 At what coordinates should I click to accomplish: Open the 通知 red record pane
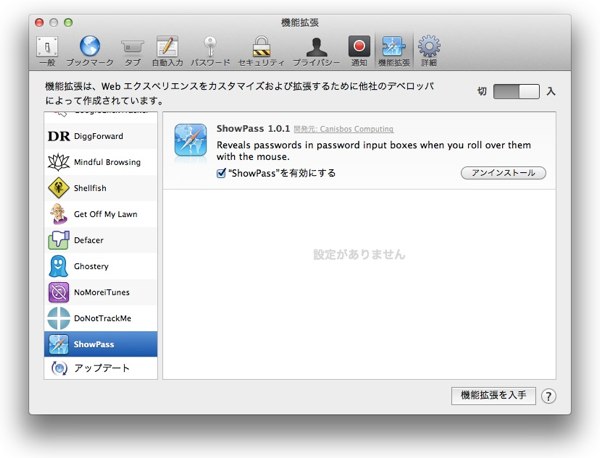tap(359, 51)
